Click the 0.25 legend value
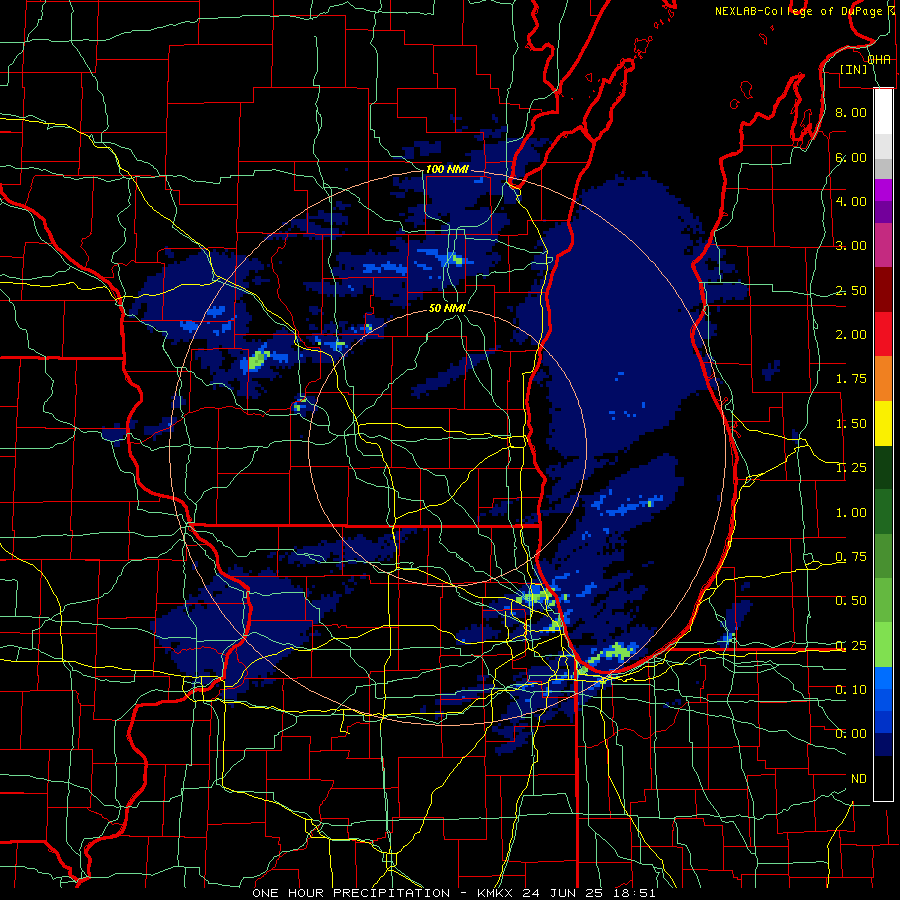Image resolution: width=900 pixels, height=900 pixels. [851, 646]
